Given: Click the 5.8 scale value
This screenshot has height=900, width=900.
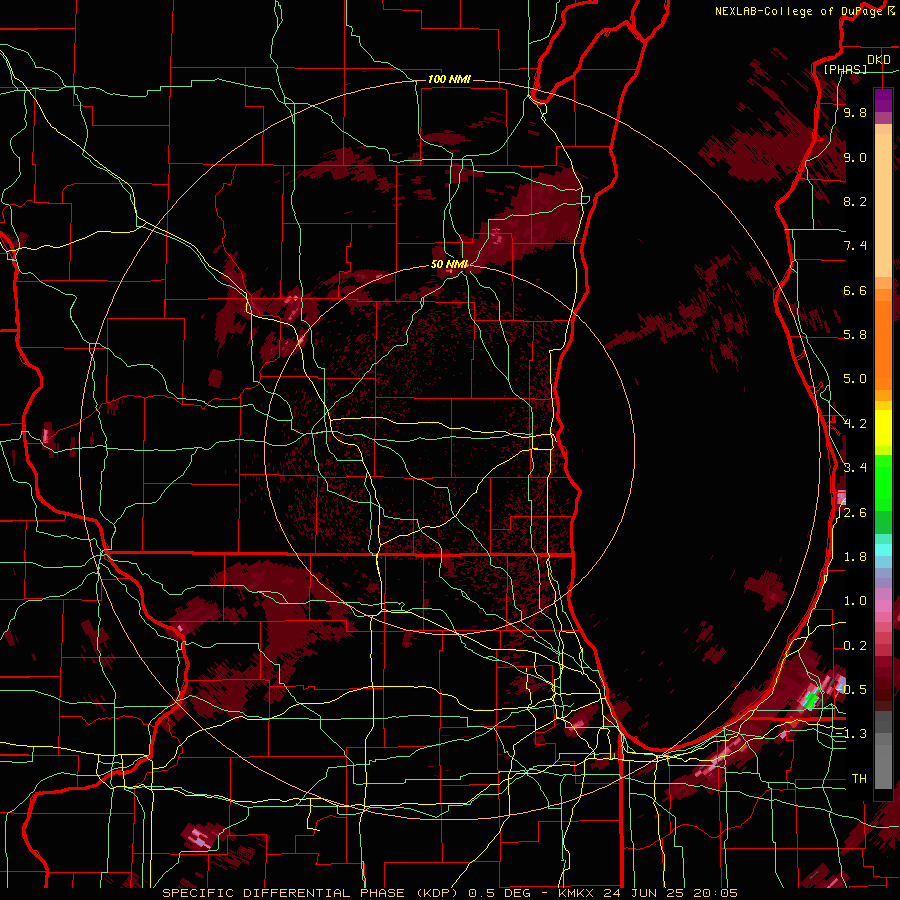Looking at the screenshot, I should 855,335.
